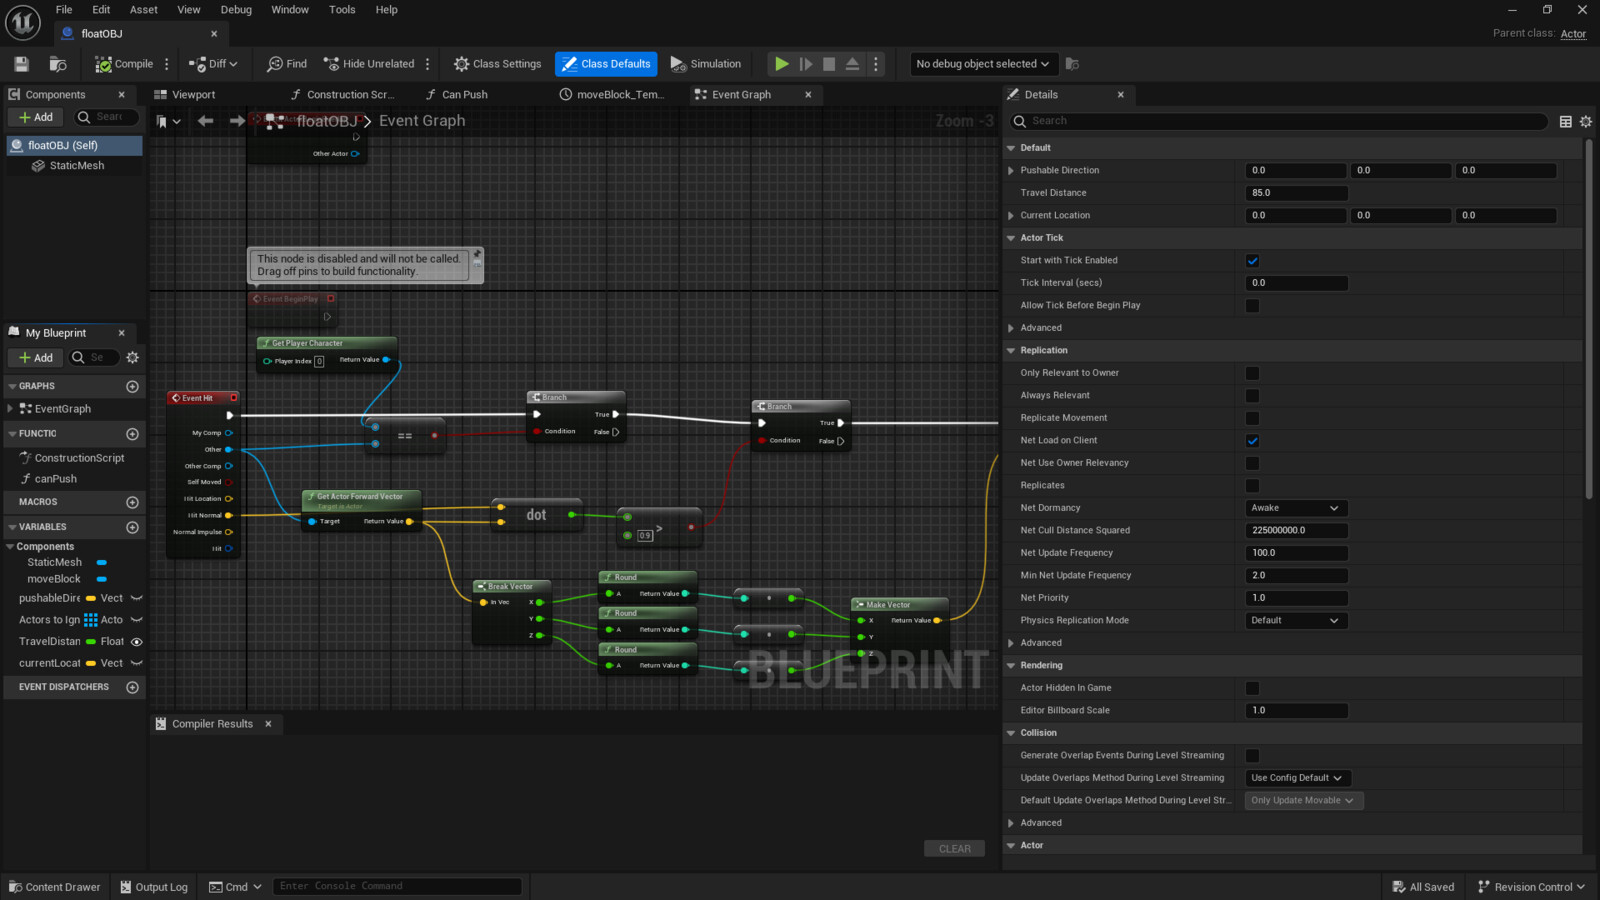Screen dimensions: 1600x900
Task: Click the Find button
Action: click(287, 64)
